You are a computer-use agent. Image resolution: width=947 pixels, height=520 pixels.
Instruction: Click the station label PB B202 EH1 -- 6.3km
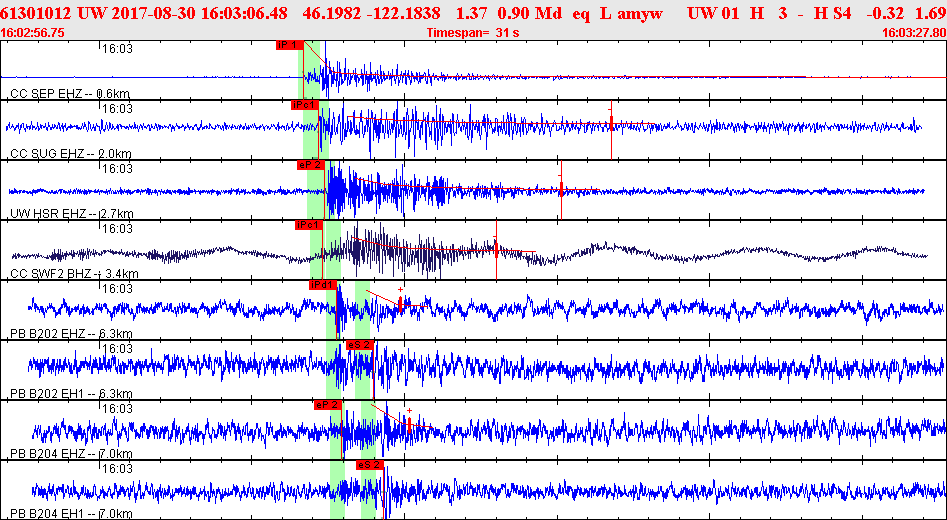click(x=71, y=393)
